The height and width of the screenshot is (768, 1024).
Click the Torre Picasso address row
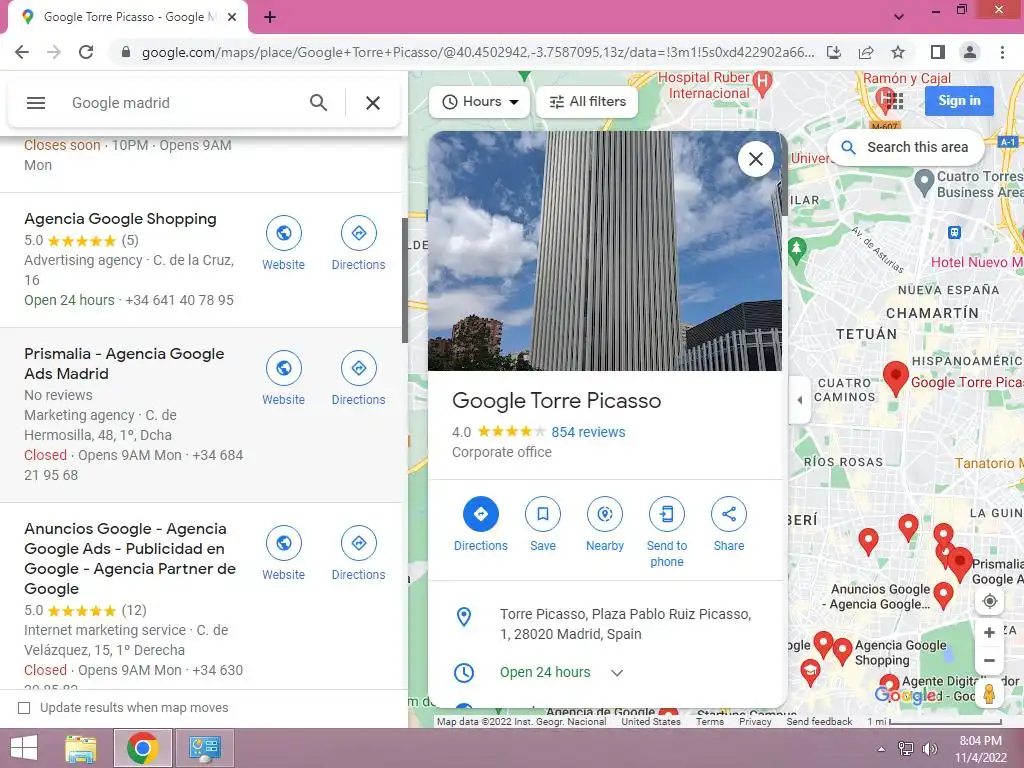point(605,624)
